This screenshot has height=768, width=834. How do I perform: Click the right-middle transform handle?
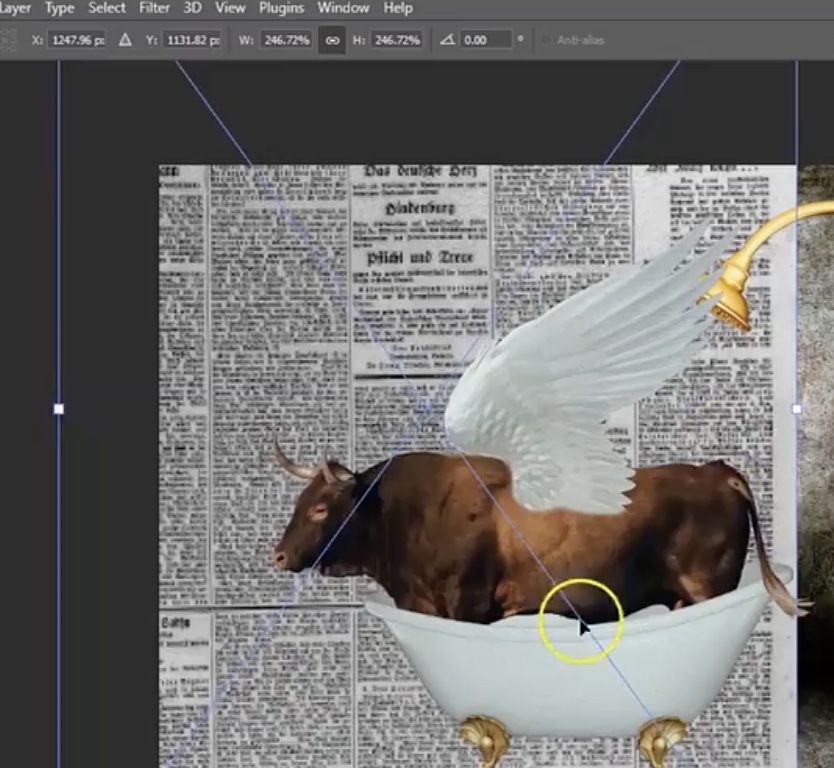tap(796, 409)
